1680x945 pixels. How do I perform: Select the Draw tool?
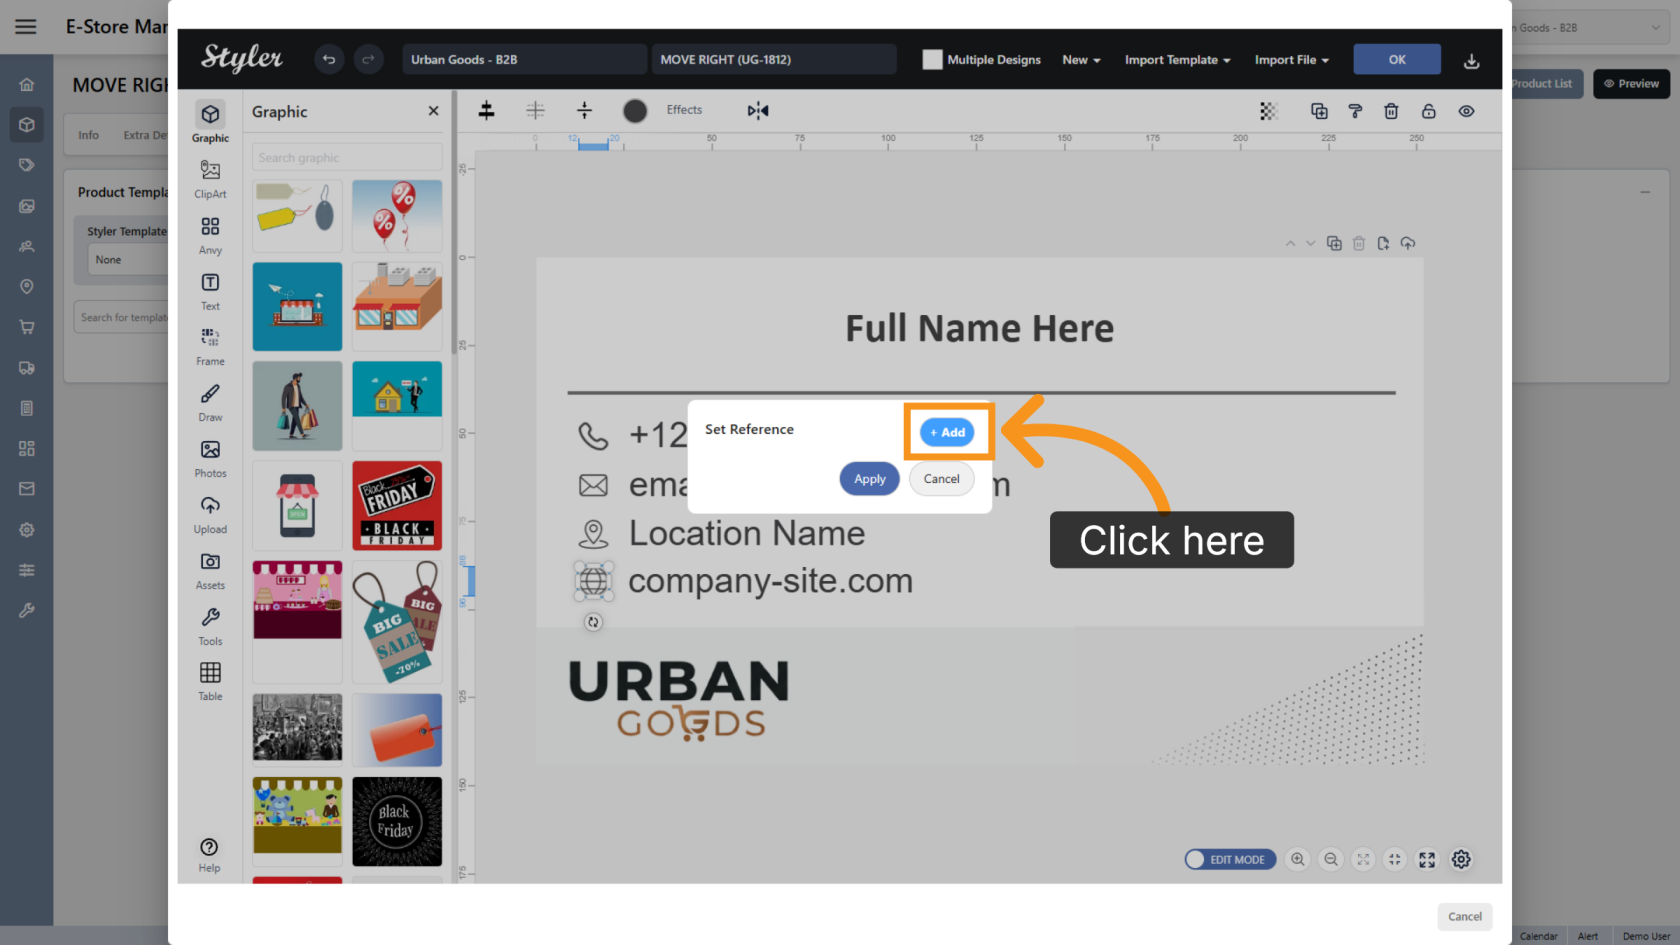click(210, 402)
